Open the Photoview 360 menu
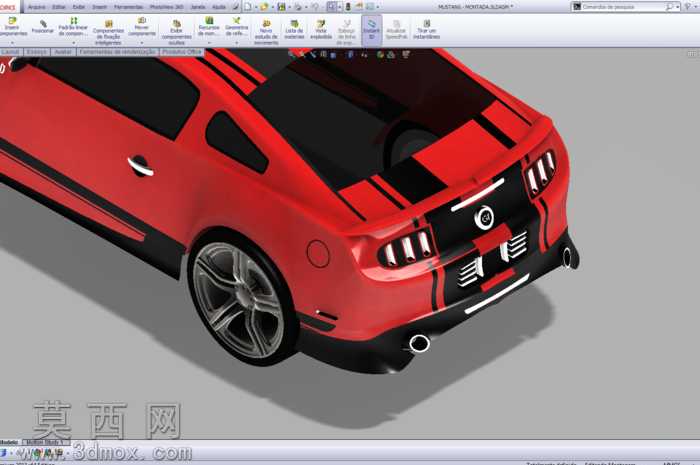Image resolution: width=700 pixels, height=465 pixels. click(167, 7)
